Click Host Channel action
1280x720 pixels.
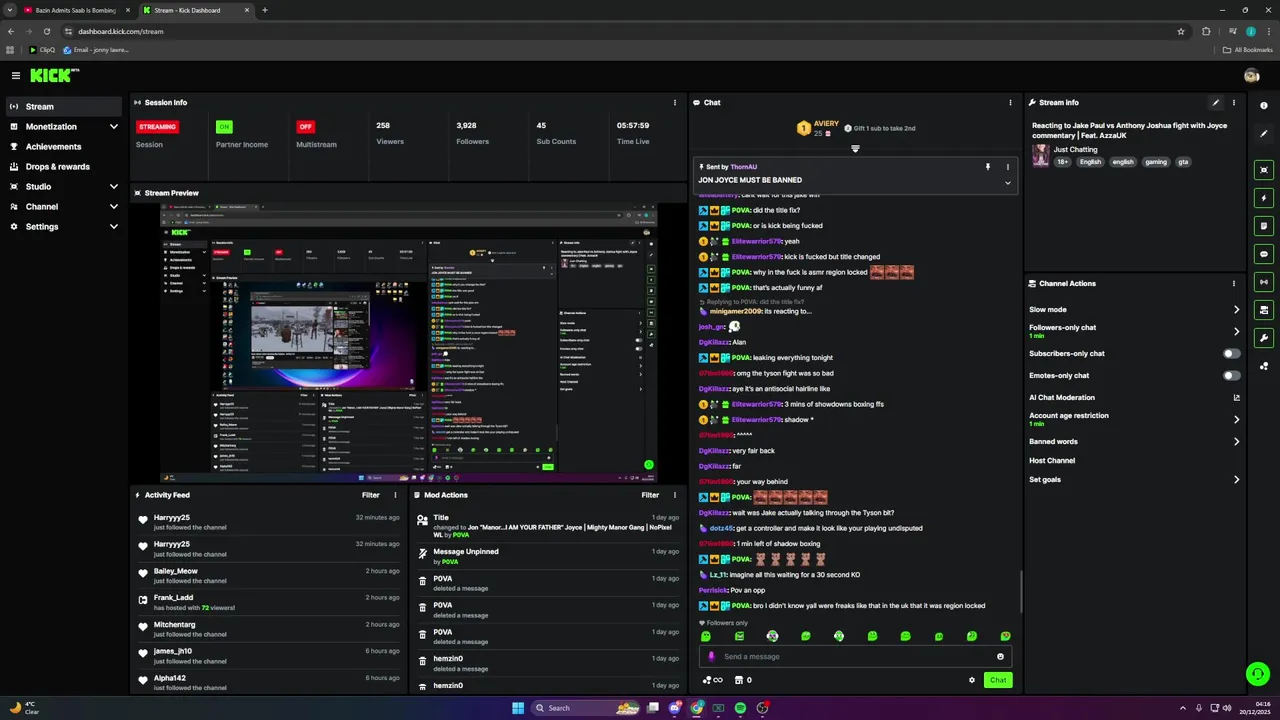point(1052,461)
